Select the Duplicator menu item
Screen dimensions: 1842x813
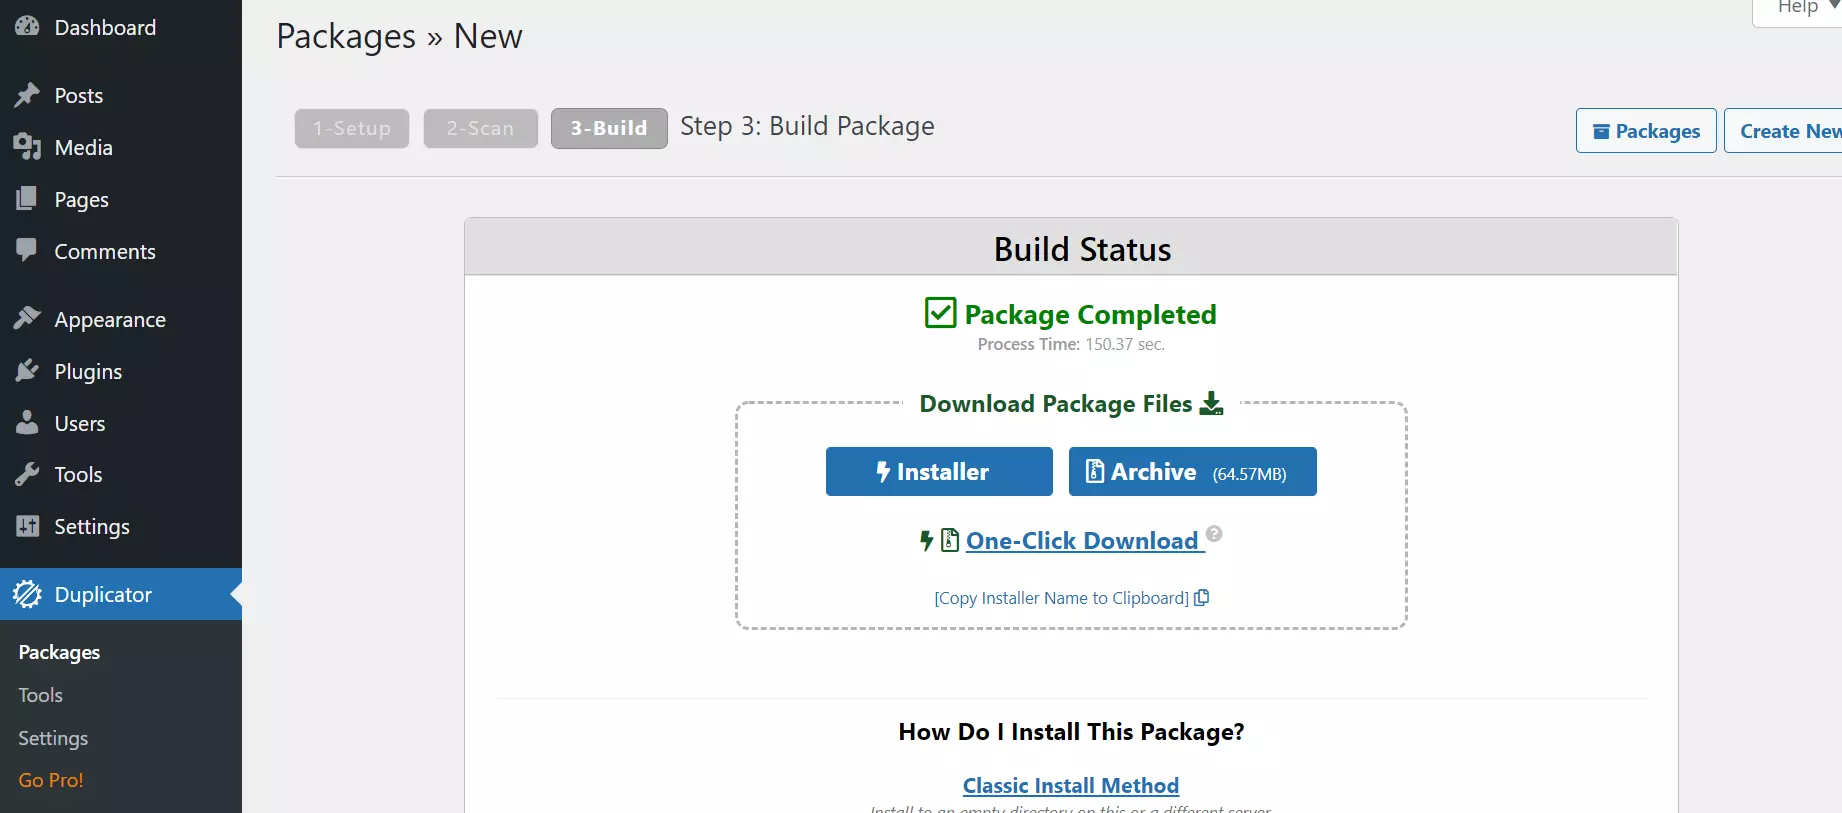pos(121,594)
